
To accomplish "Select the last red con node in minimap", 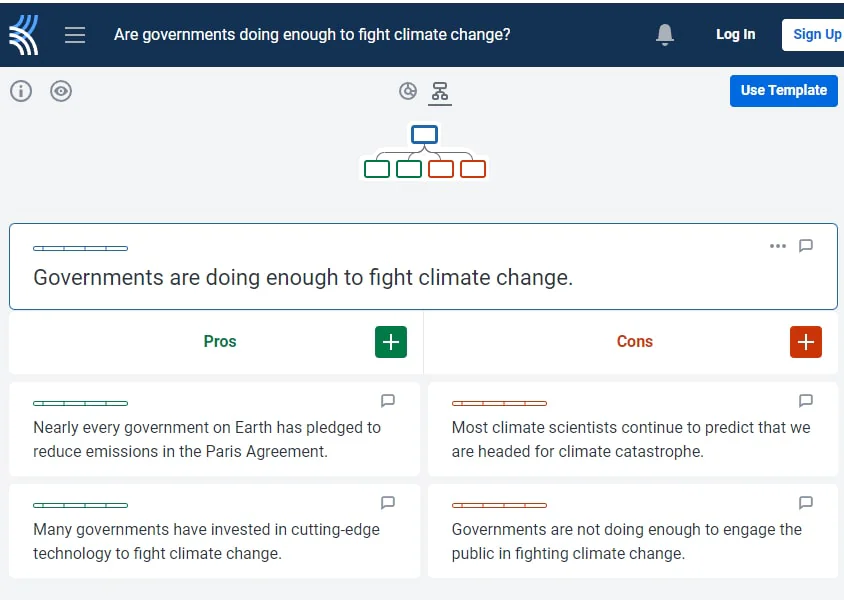I will pos(473,169).
